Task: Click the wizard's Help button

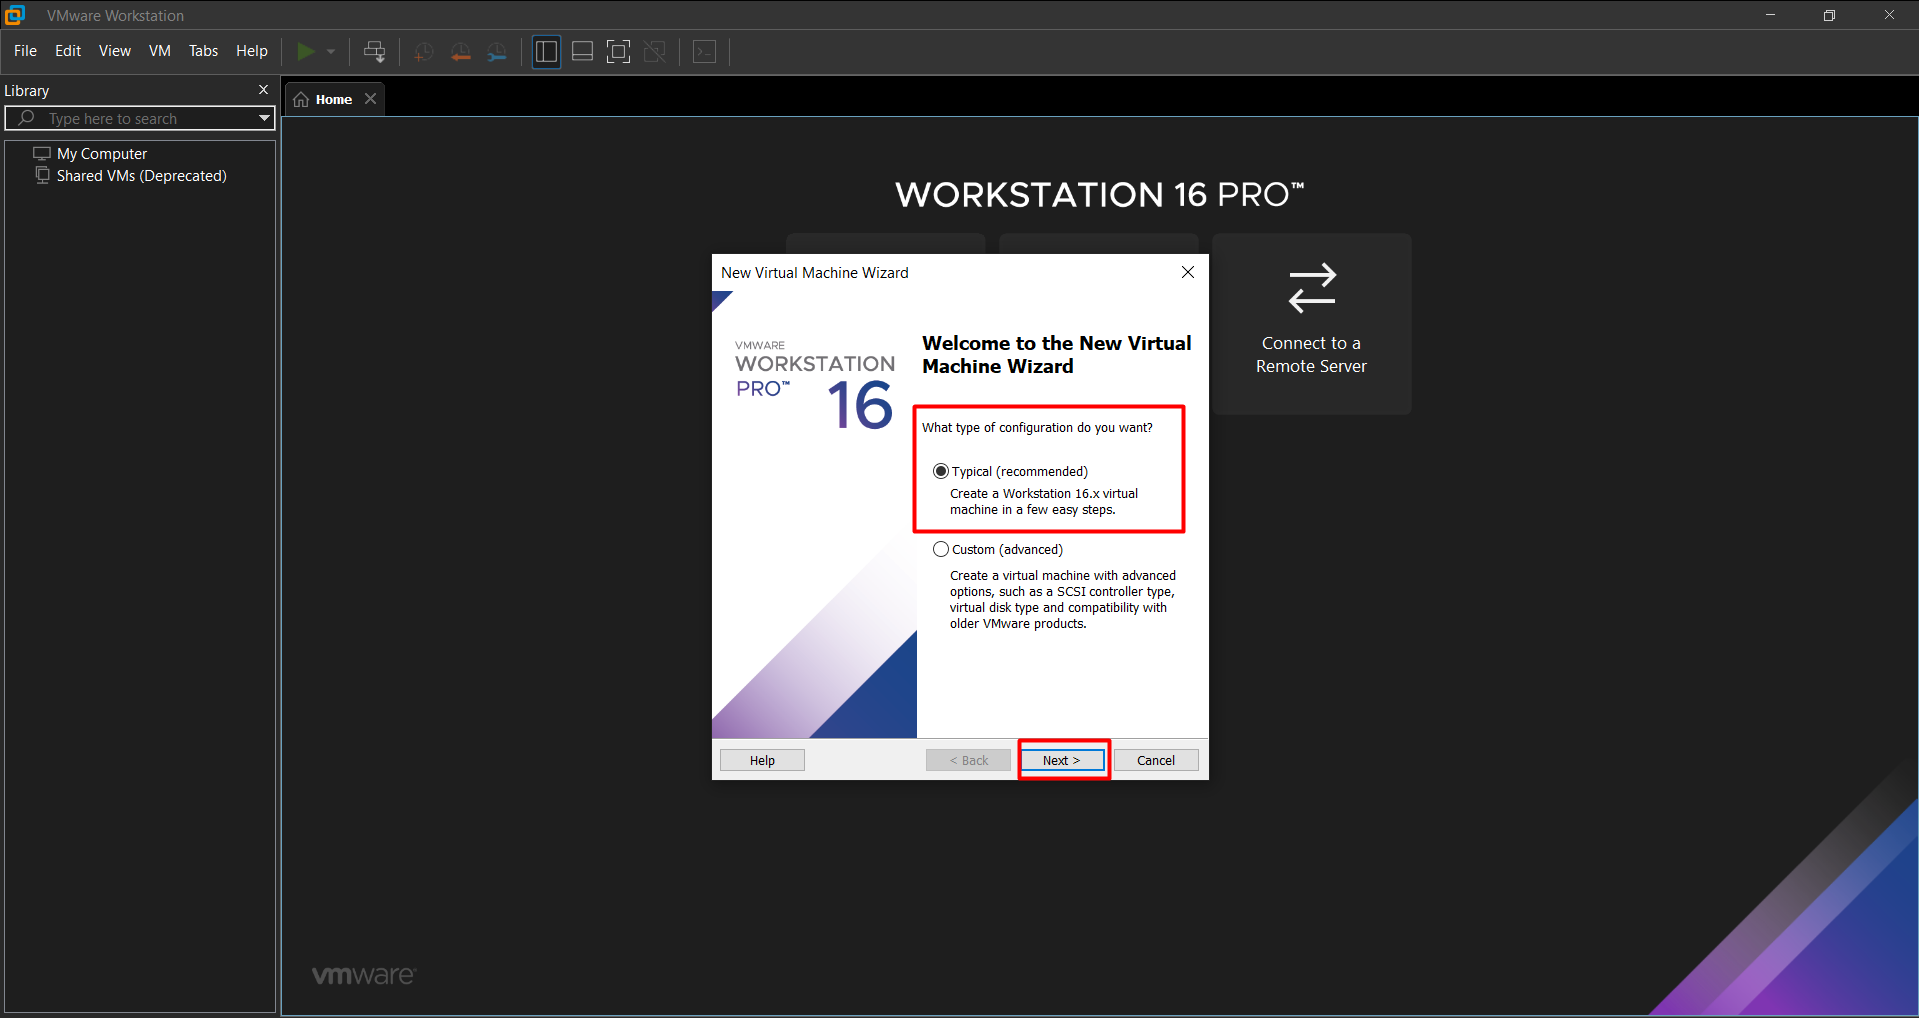Action: click(x=762, y=760)
